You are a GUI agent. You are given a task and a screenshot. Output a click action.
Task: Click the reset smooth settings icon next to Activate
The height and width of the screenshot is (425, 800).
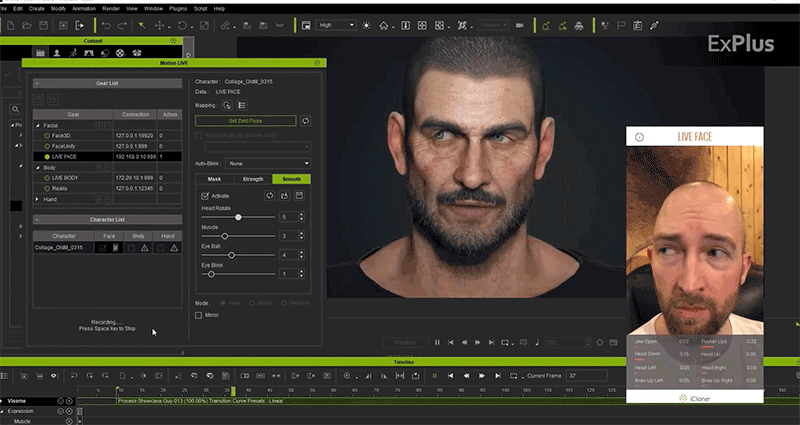269,195
